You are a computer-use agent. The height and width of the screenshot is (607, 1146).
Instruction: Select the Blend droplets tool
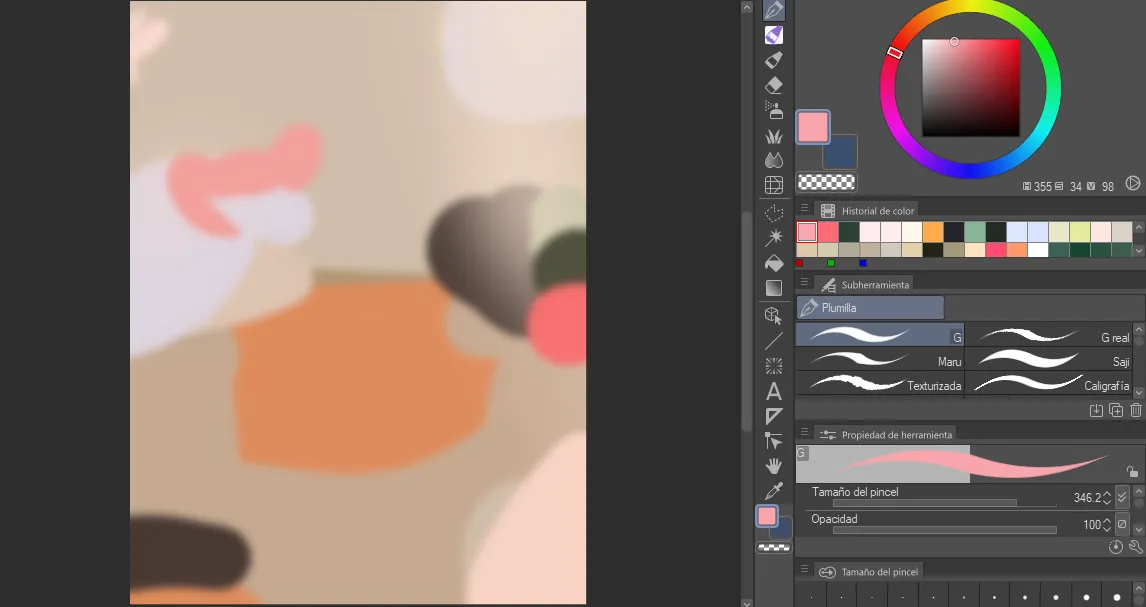[x=773, y=160]
